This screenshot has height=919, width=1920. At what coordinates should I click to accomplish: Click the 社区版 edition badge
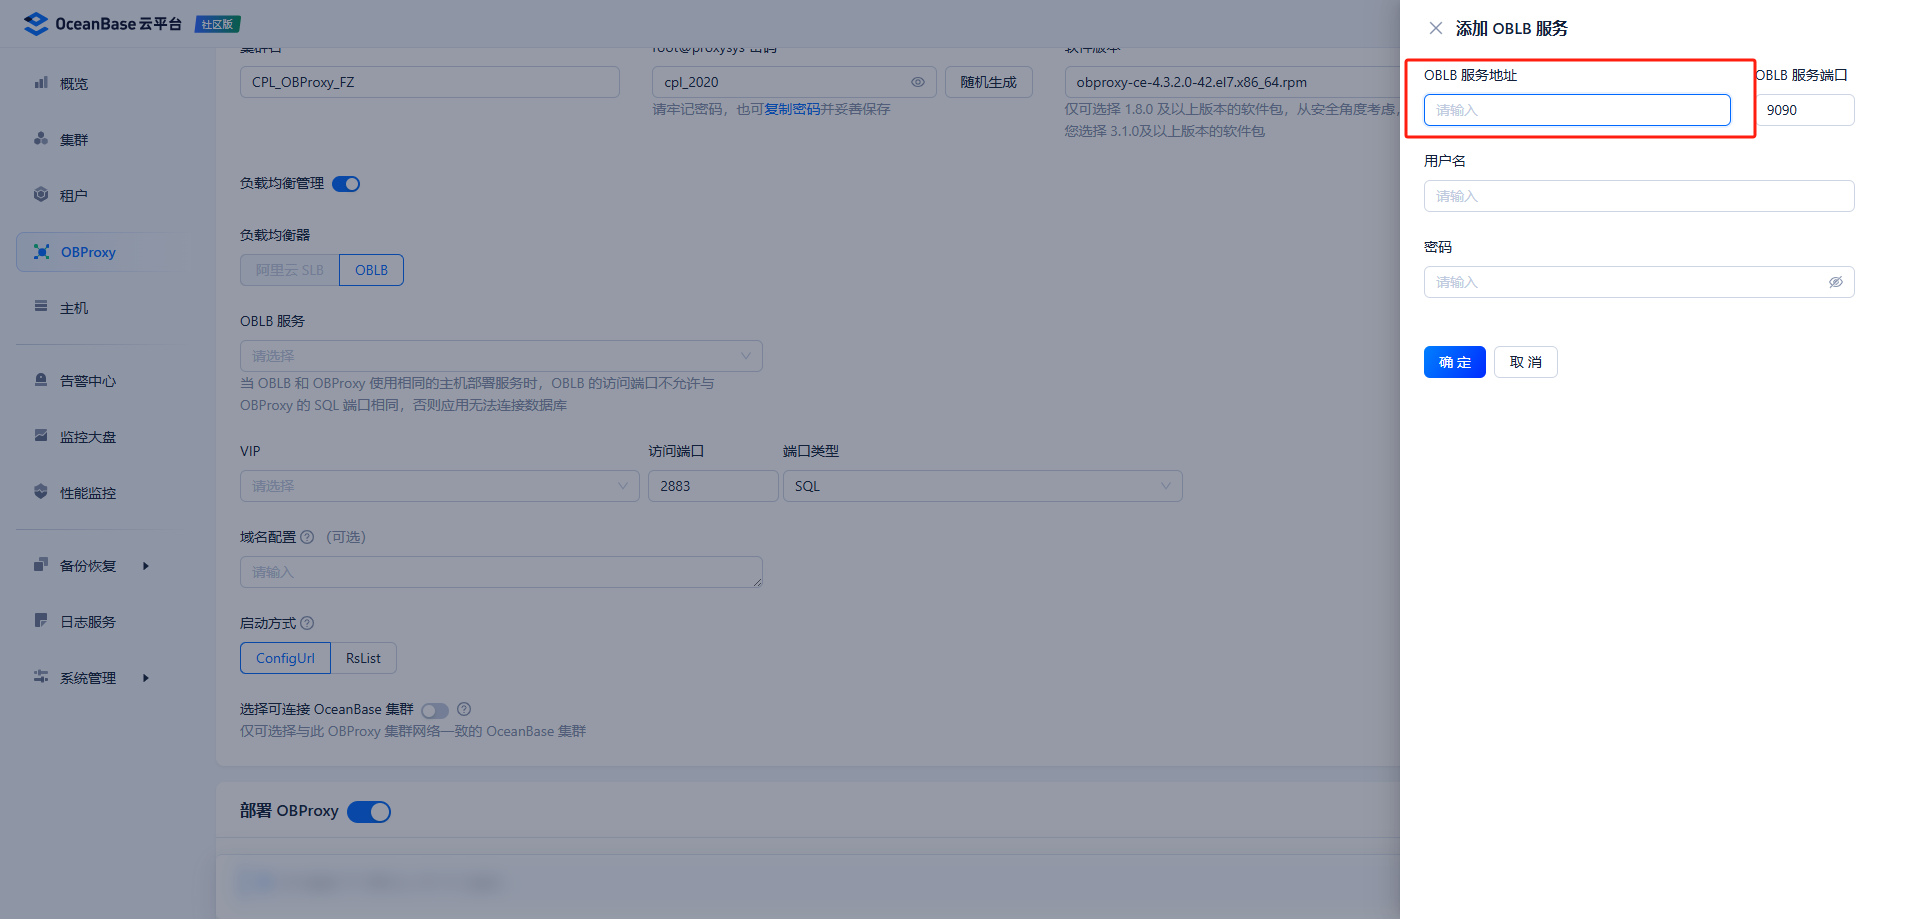[218, 24]
